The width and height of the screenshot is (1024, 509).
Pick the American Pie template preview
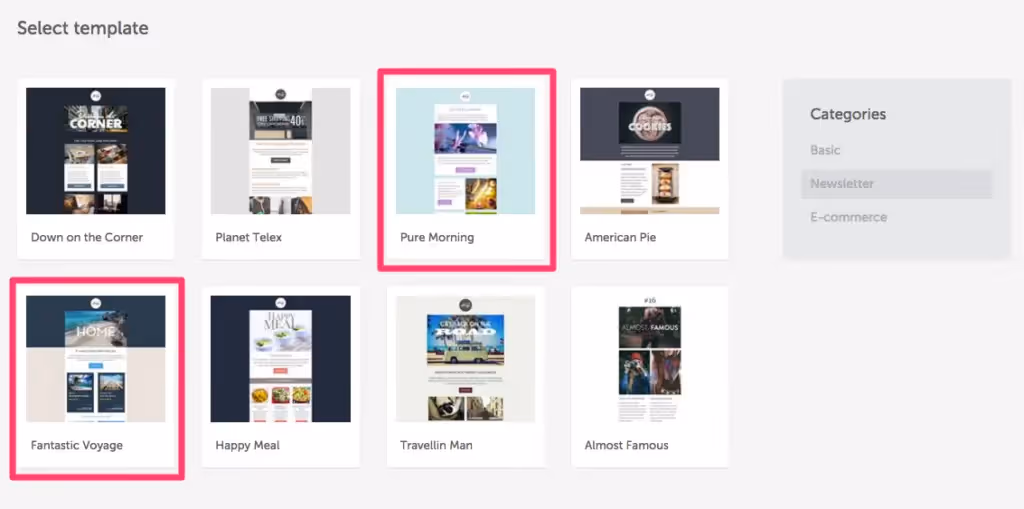click(650, 151)
